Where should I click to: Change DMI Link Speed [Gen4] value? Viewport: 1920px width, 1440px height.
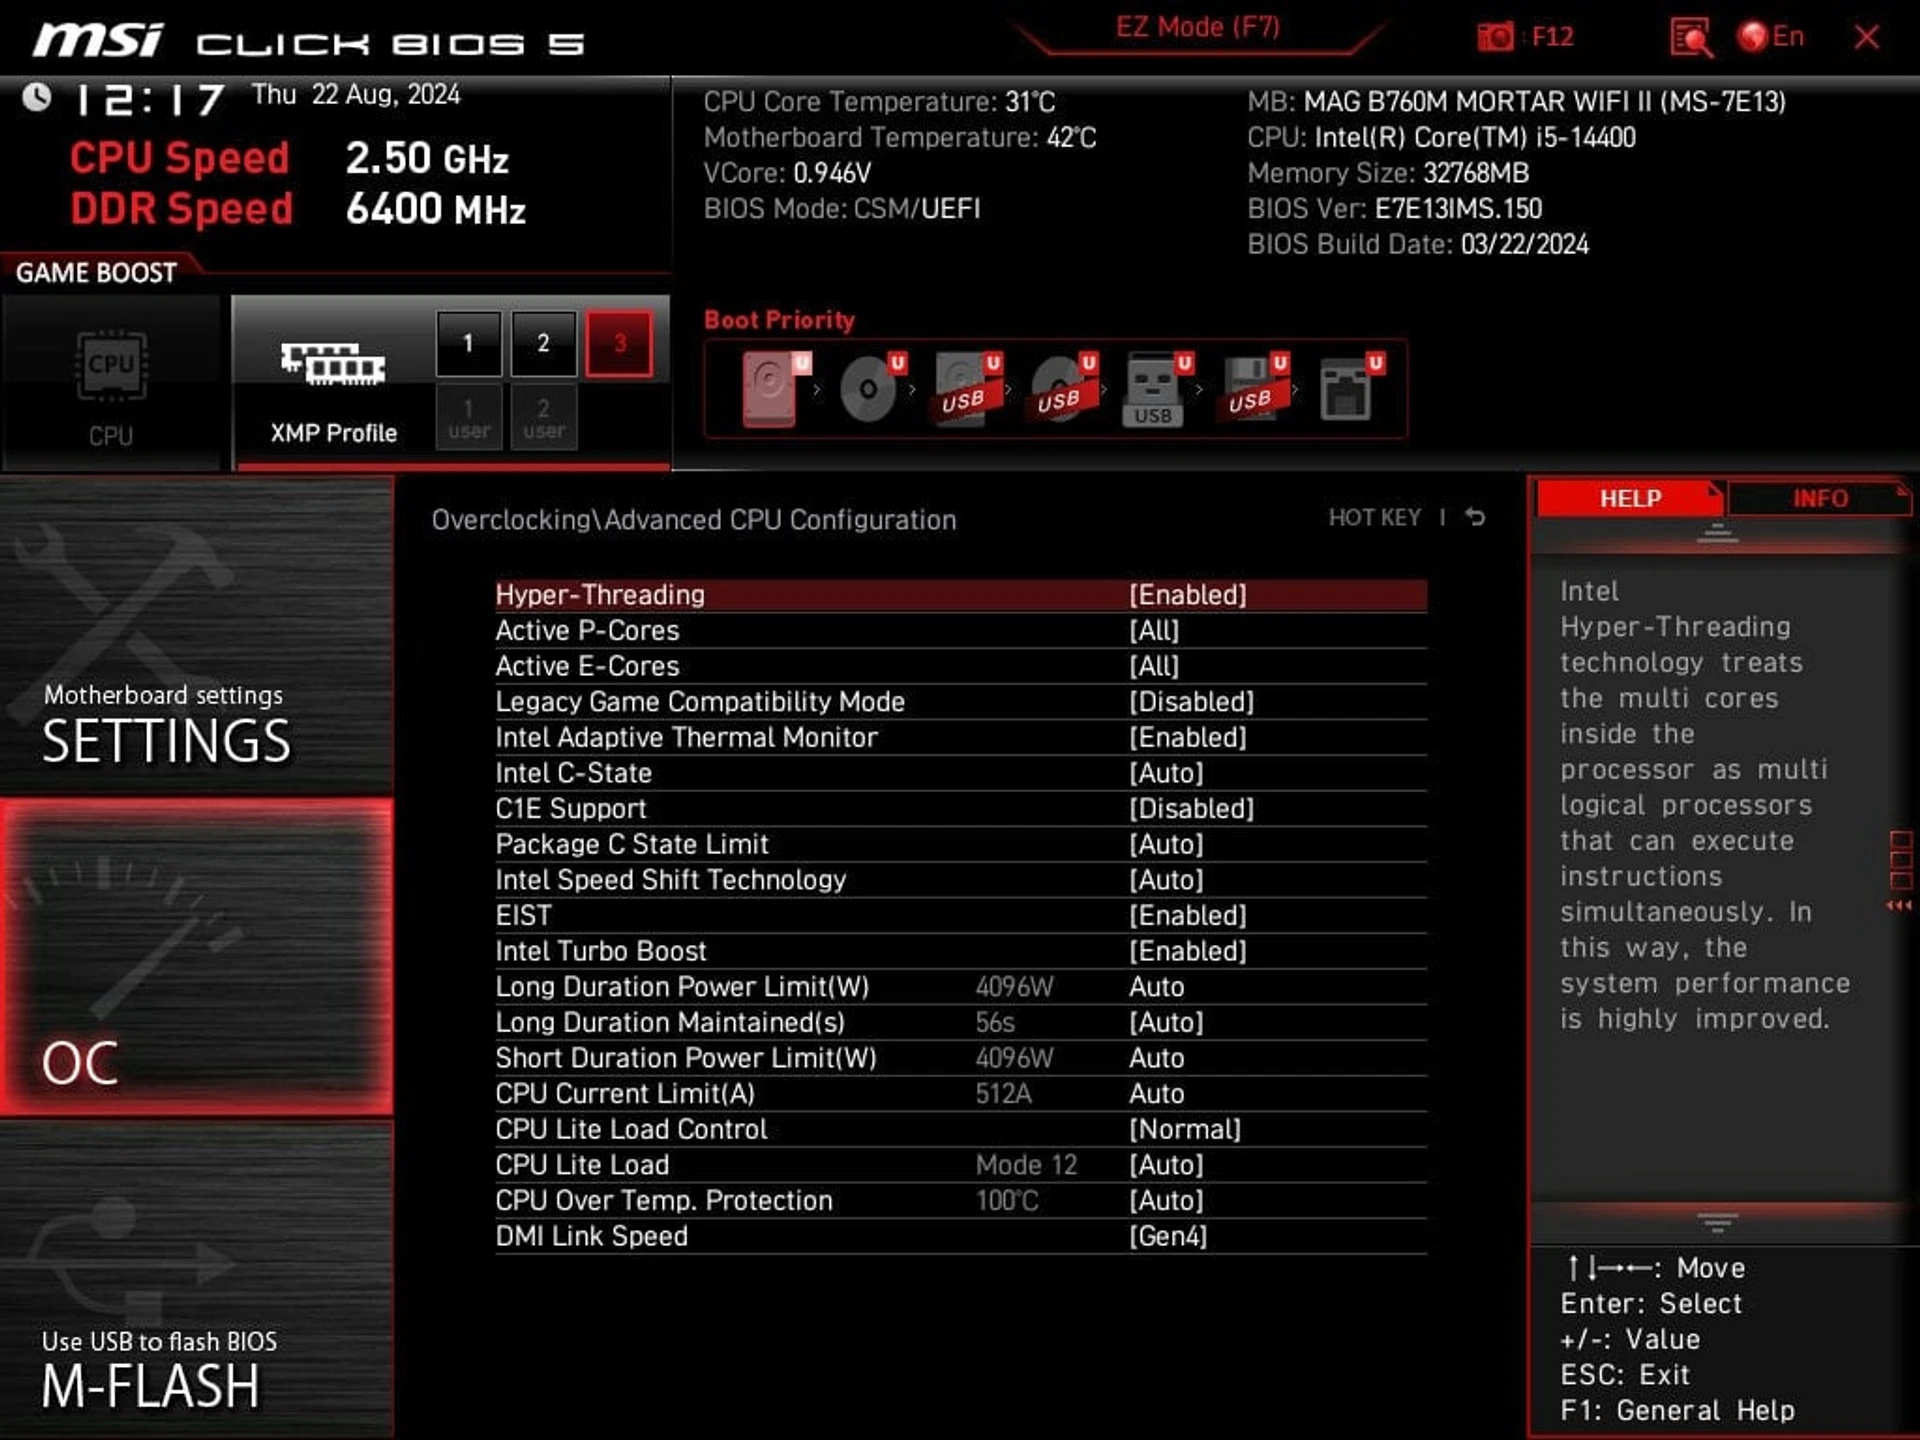pos(960,1237)
